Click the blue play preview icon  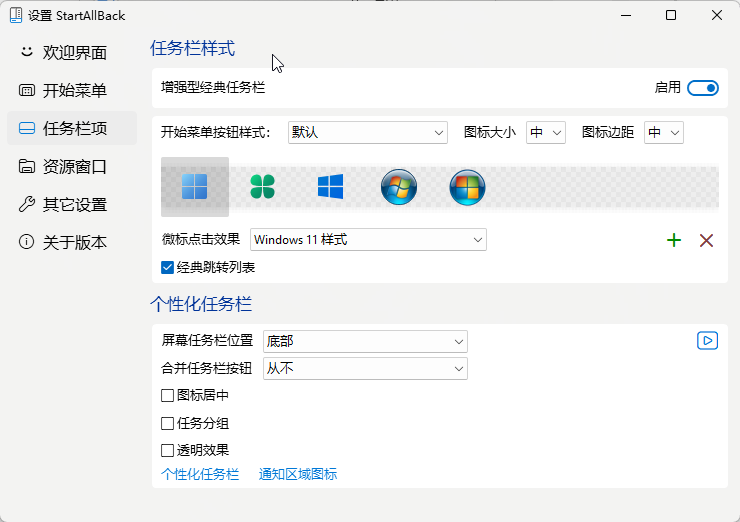707,341
